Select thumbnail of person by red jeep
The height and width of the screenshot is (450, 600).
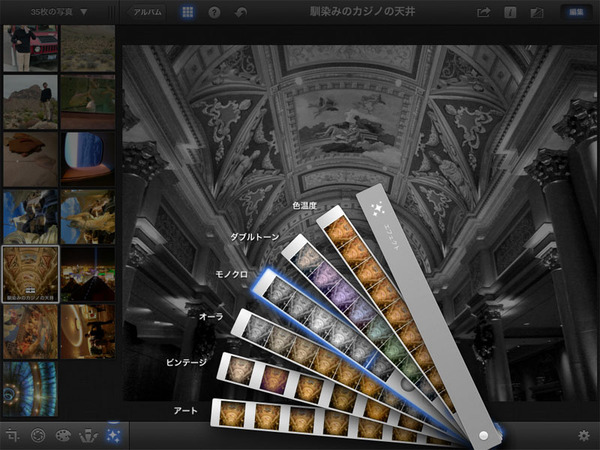point(31,48)
